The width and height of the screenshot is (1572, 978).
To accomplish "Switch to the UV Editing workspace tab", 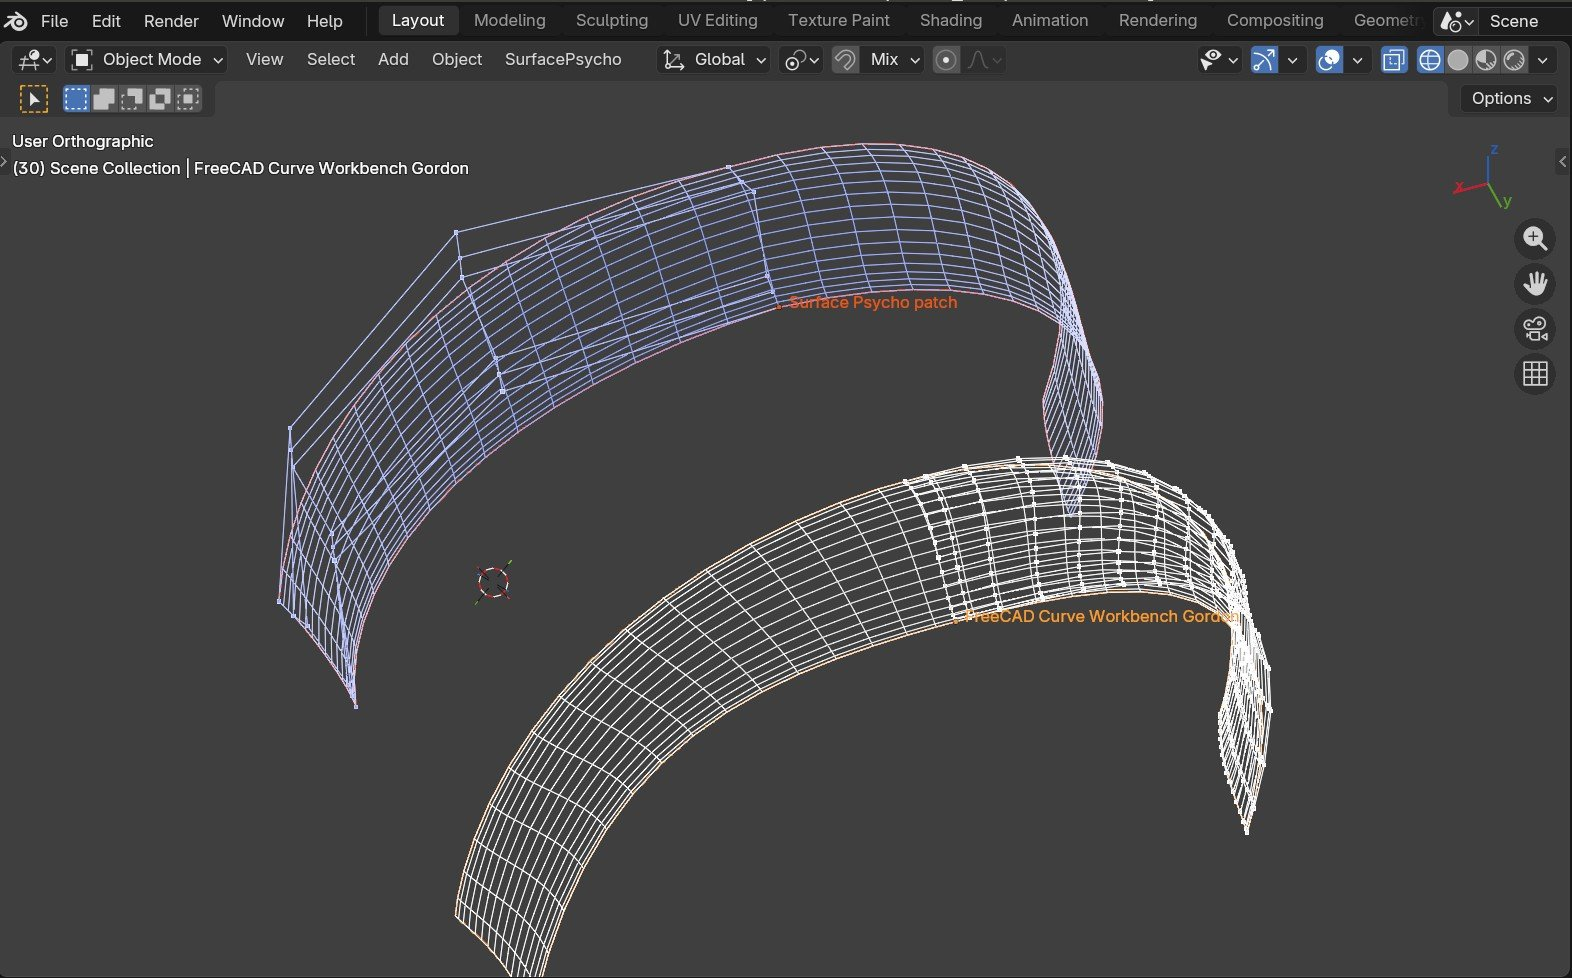I will click(x=718, y=21).
